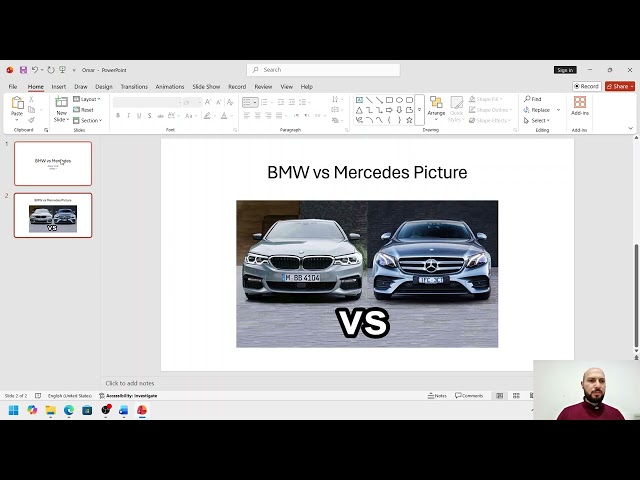Expand the shapes gallery

point(419,110)
